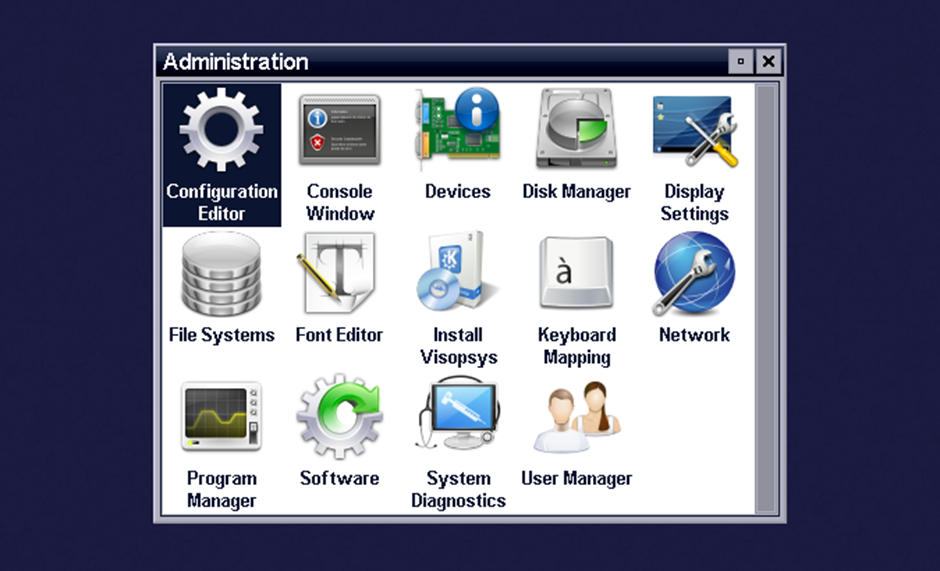Open Display Settings tools icon
The width and height of the screenshot is (940, 571).
[x=694, y=131]
